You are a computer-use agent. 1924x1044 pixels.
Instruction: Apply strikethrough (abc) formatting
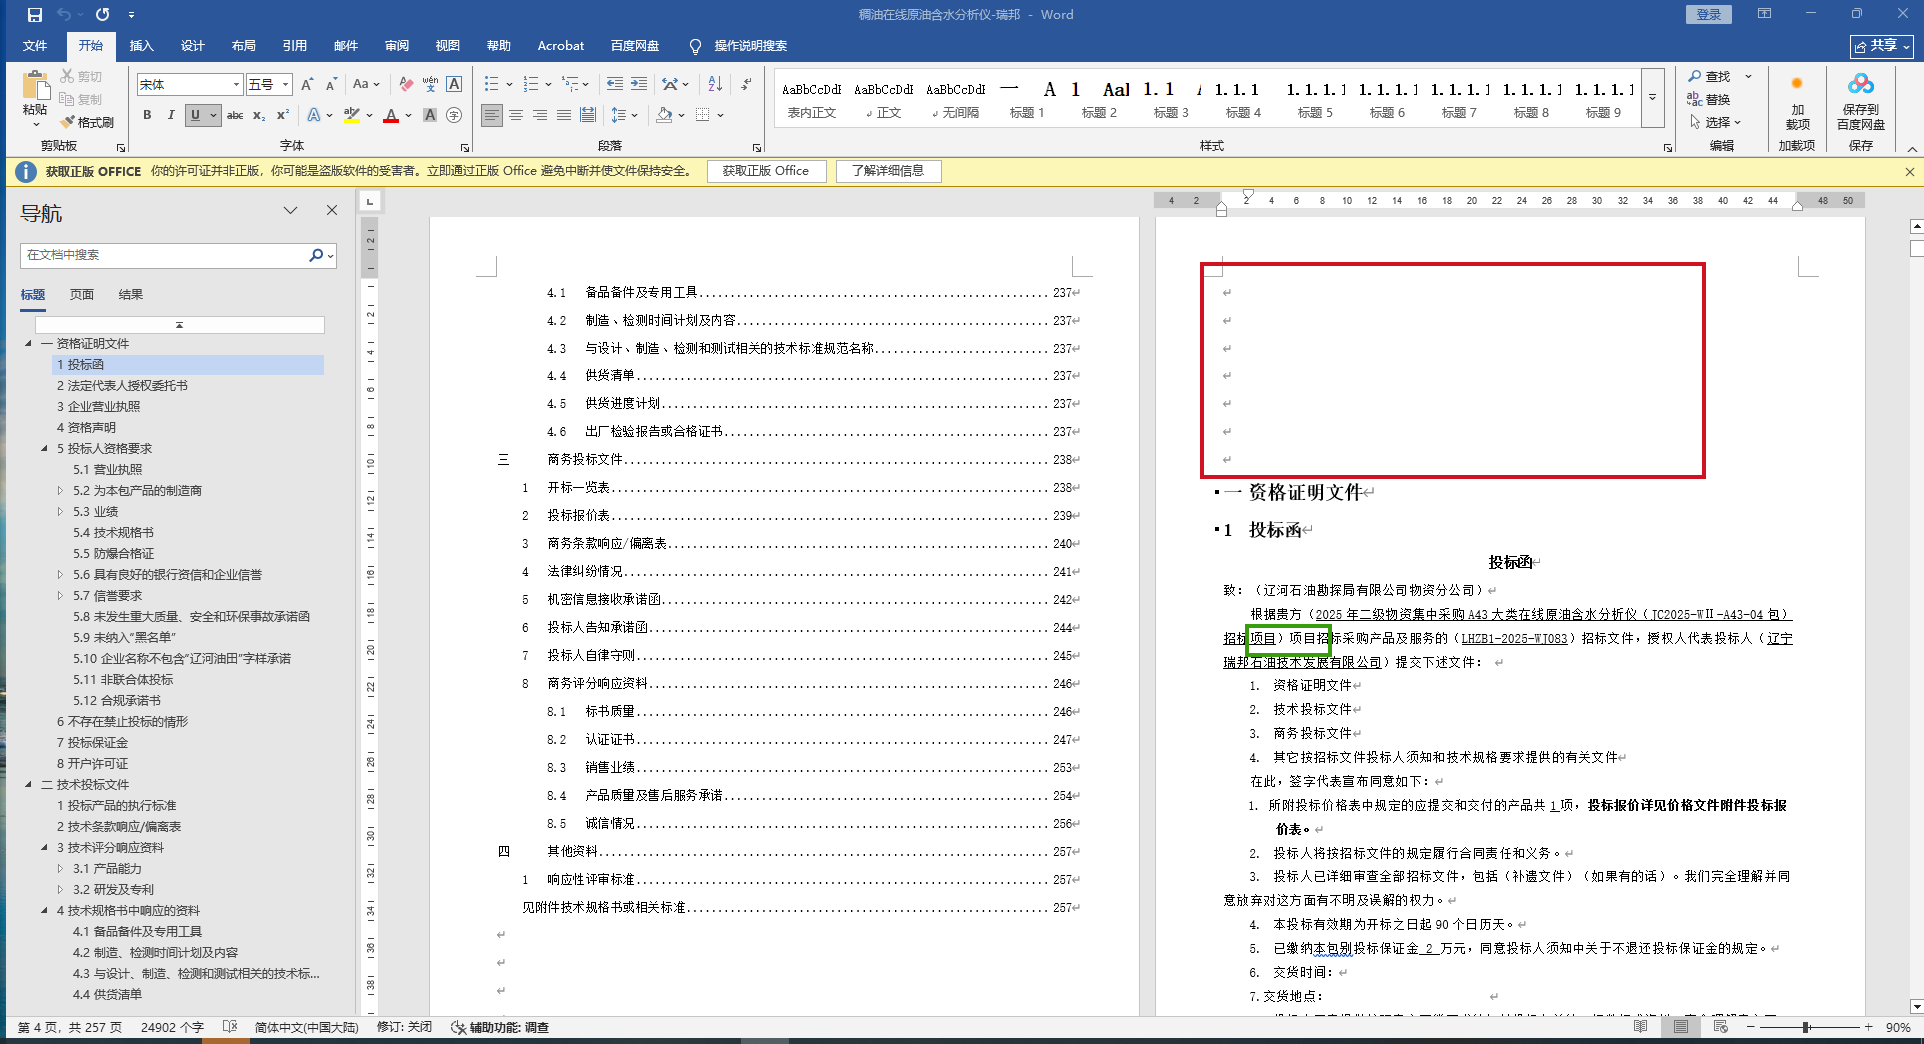coord(235,115)
